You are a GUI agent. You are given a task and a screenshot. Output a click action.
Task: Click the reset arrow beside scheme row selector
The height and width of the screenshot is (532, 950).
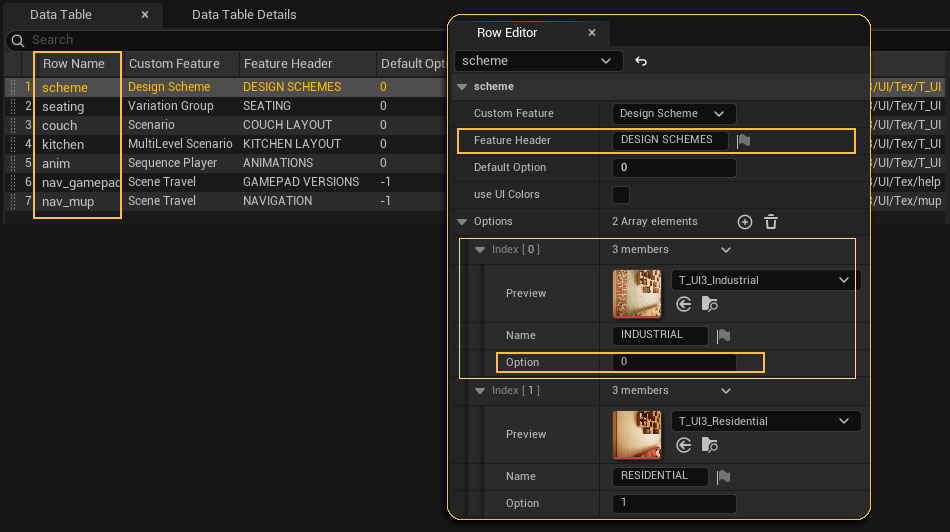[x=641, y=61]
